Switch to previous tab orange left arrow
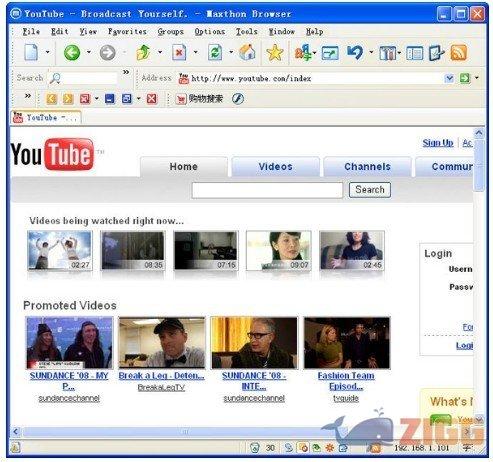The height and width of the screenshot is (462, 493). coord(51,99)
